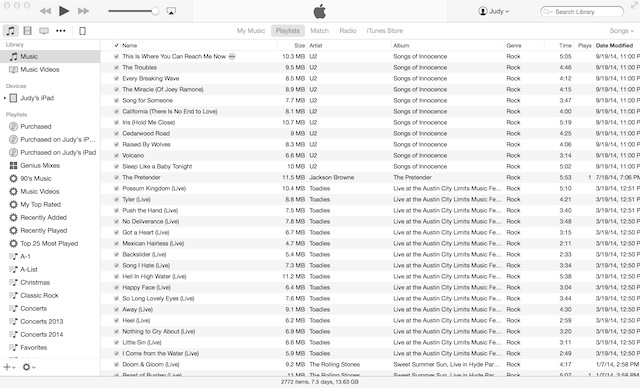Switch to Music library icon
Image resolution: width=640 pixels, height=388 pixels.
click(11, 31)
